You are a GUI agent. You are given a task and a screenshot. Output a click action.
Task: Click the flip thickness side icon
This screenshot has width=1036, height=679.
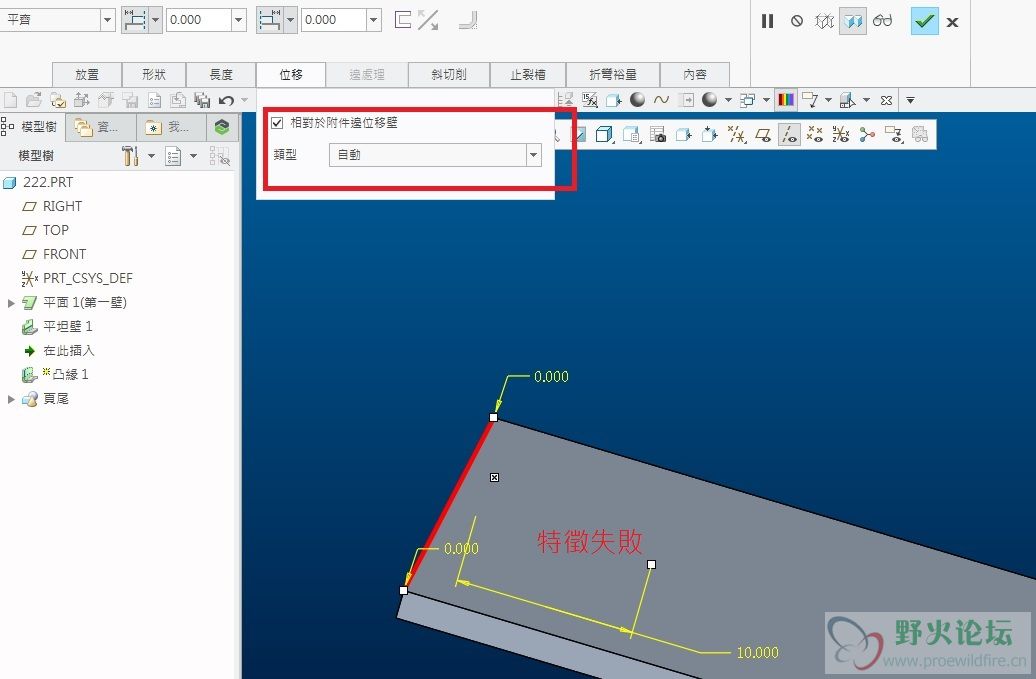tap(403, 20)
